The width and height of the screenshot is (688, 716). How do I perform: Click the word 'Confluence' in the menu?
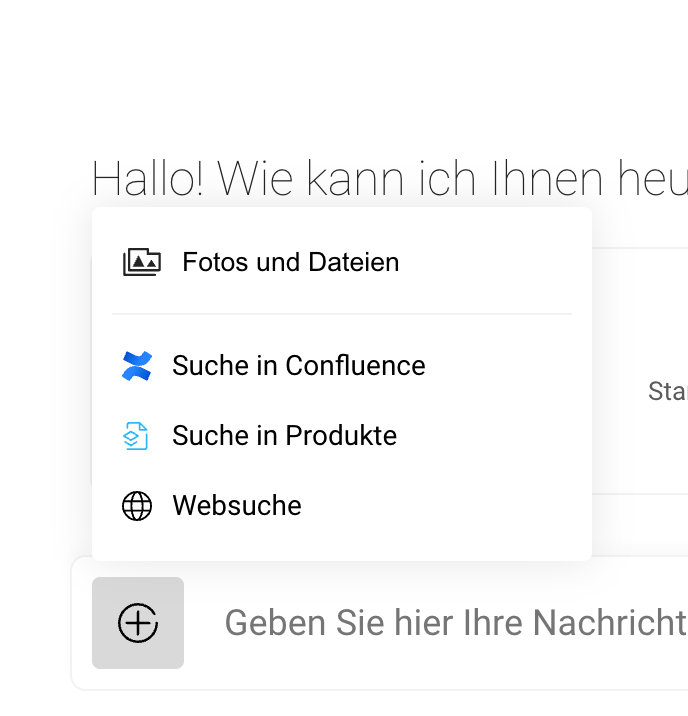click(355, 366)
